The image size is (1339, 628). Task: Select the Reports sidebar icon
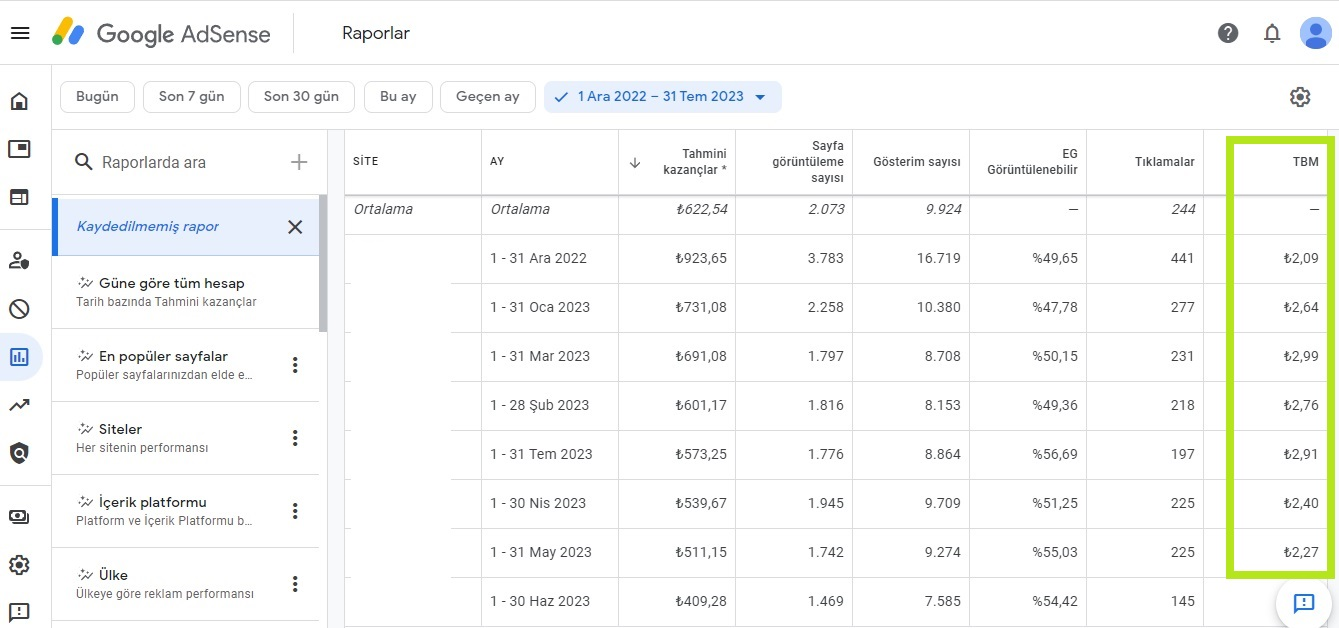click(x=19, y=357)
